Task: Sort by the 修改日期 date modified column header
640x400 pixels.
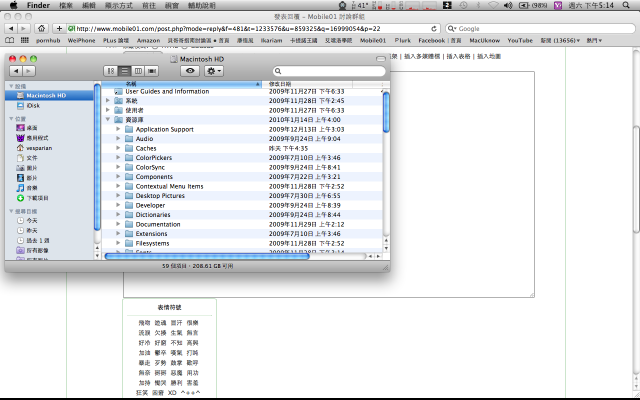Action: point(307,84)
